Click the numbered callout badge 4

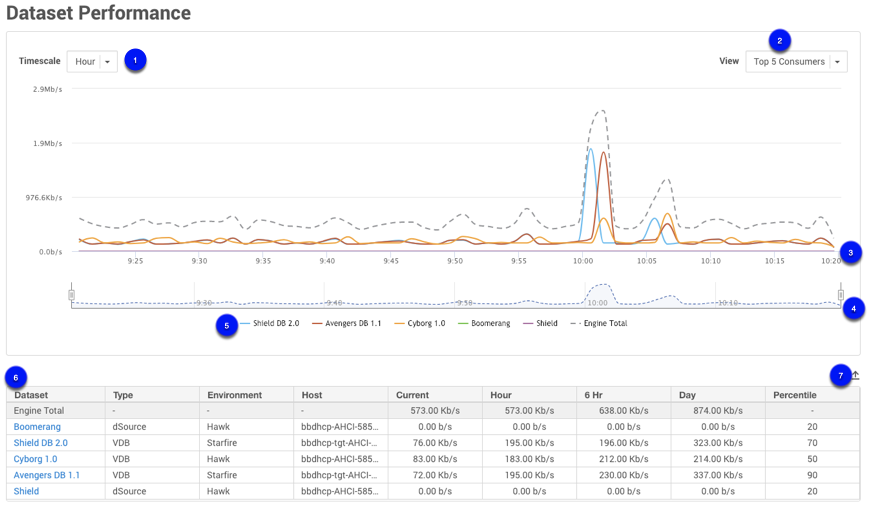[853, 309]
